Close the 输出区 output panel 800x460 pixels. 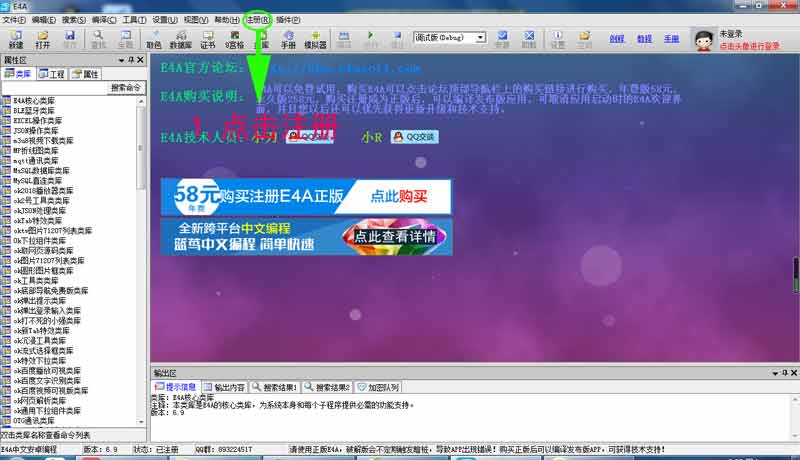tap(794, 373)
